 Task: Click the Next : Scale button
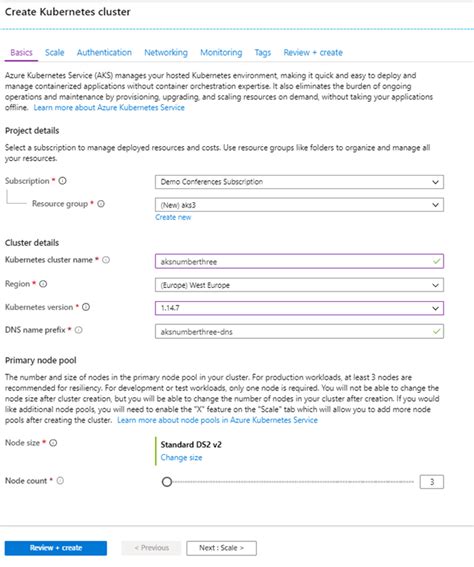[x=221, y=548]
